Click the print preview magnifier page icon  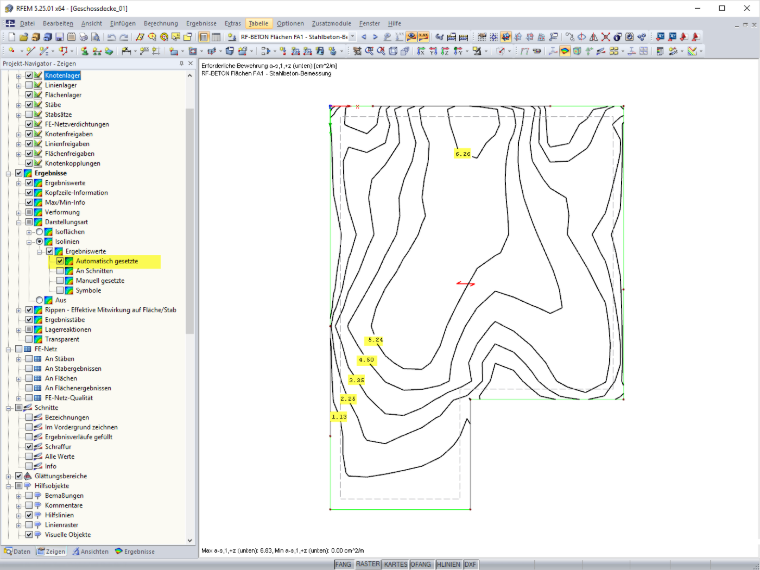(x=95, y=37)
